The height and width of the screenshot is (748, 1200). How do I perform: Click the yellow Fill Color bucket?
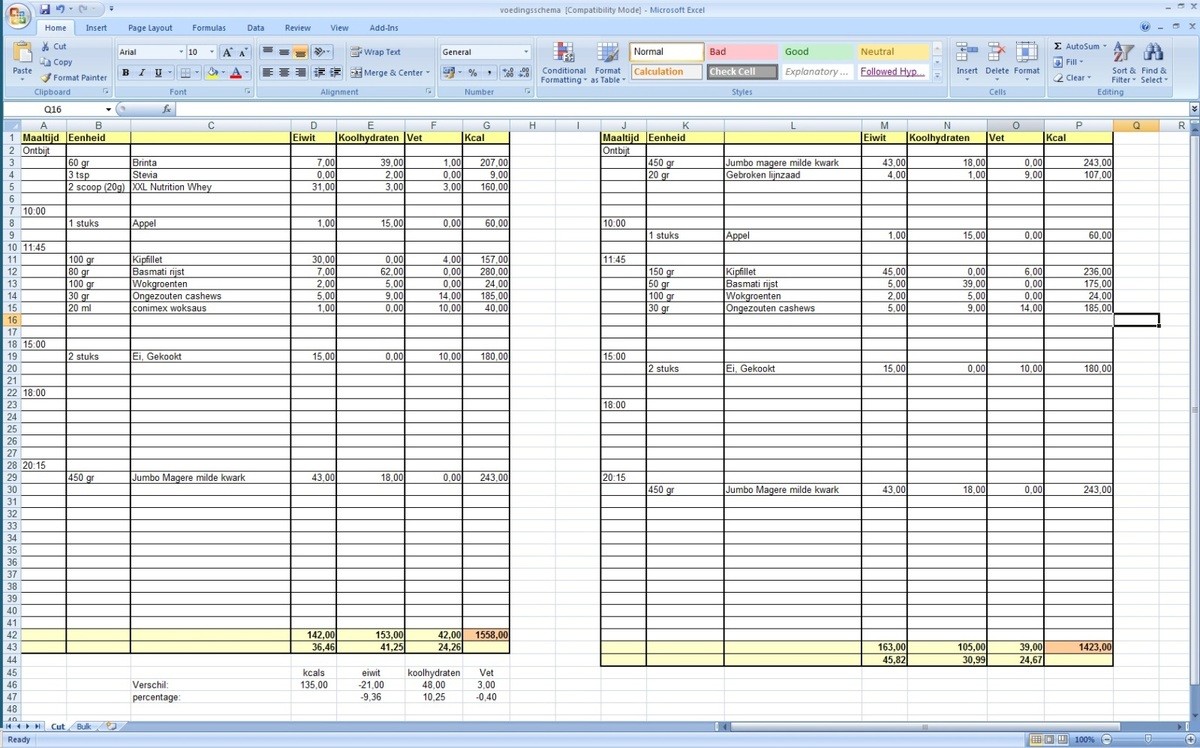coord(212,73)
